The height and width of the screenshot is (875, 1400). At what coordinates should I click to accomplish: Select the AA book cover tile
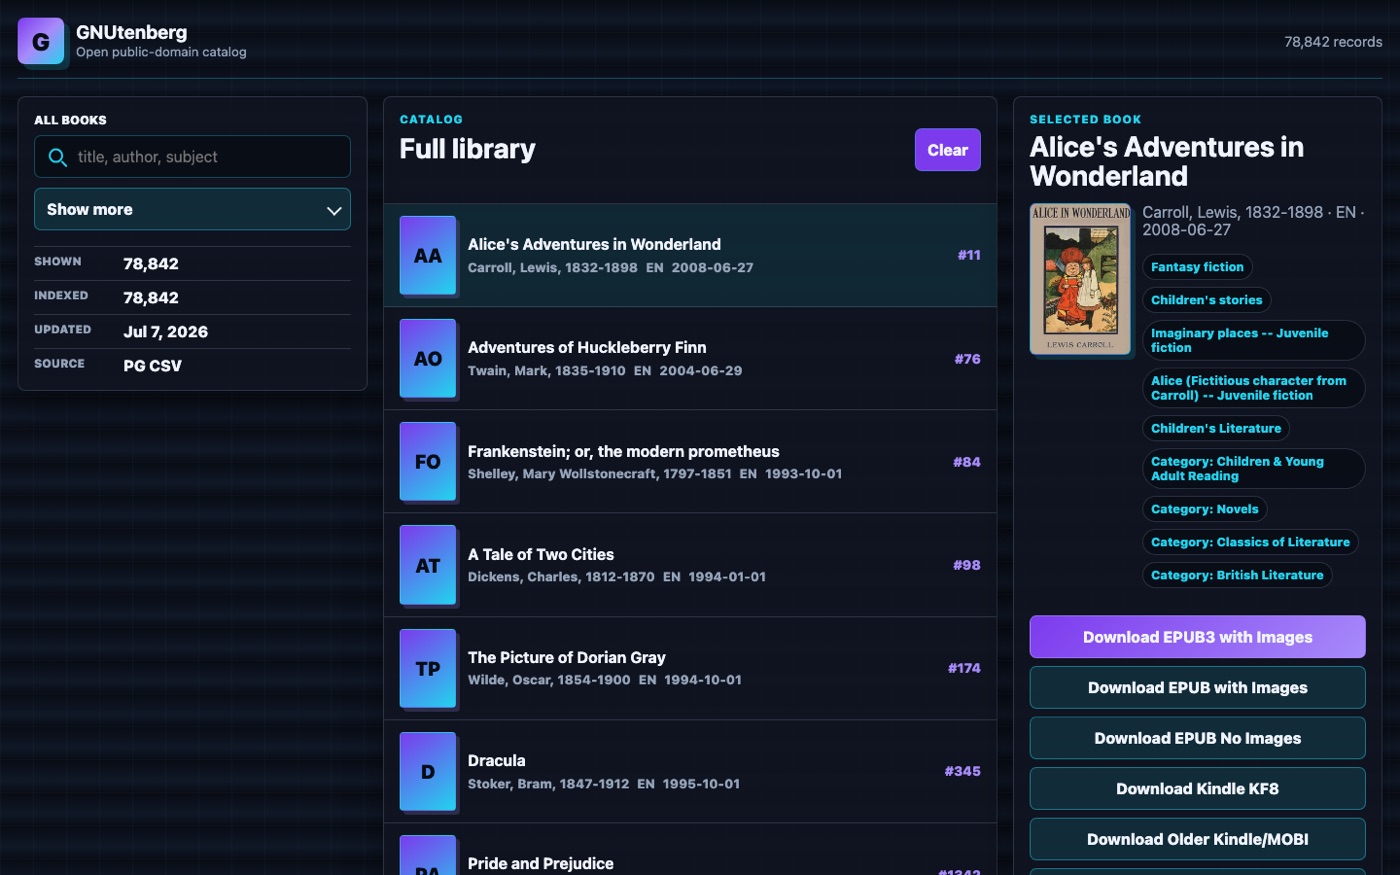[x=428, y=255]
